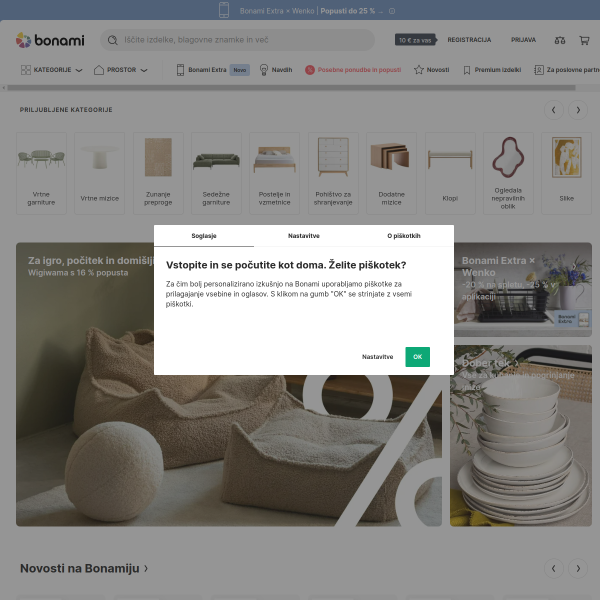This screenshot has width=600, height=600.
Task: Show previous popular categories
Action: [x=554, y=110]
